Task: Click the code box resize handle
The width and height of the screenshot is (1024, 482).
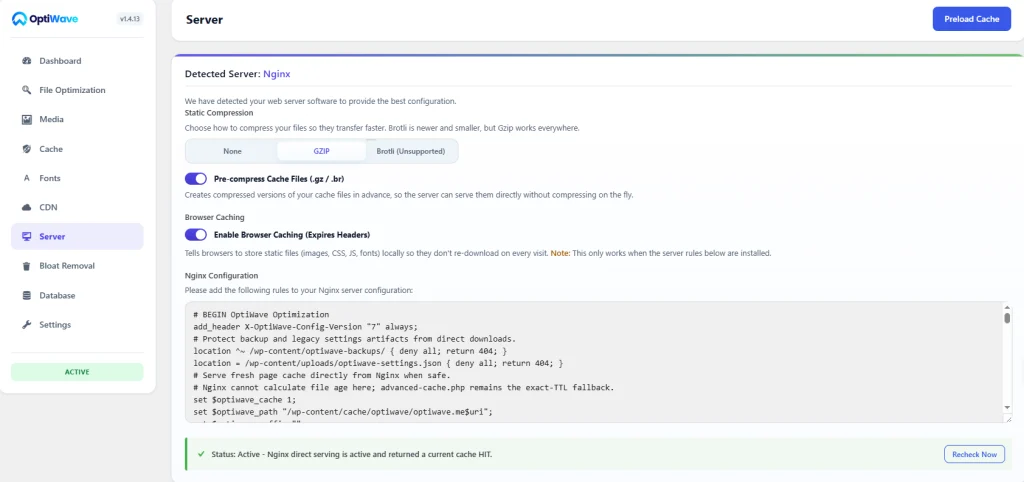Action: coord(1008,418)
